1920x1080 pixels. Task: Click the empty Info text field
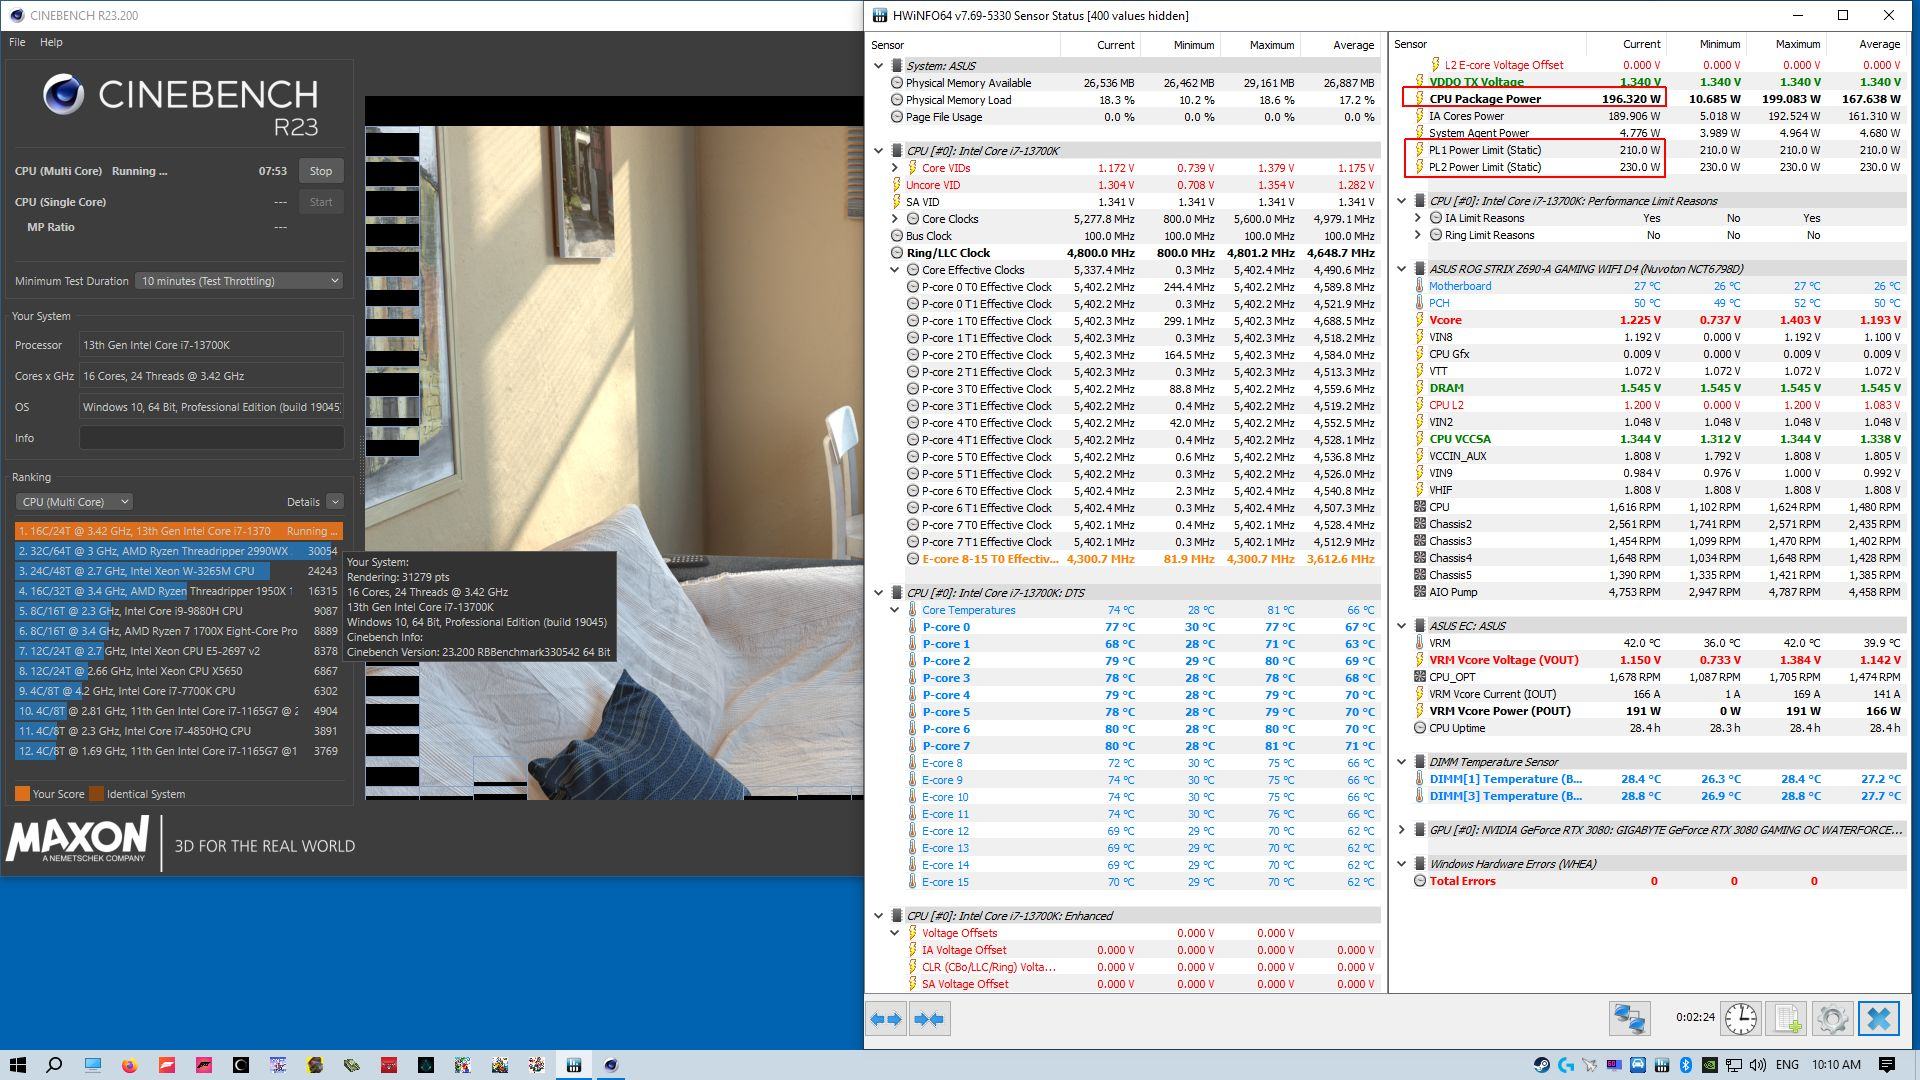click(x=211, y=438)
